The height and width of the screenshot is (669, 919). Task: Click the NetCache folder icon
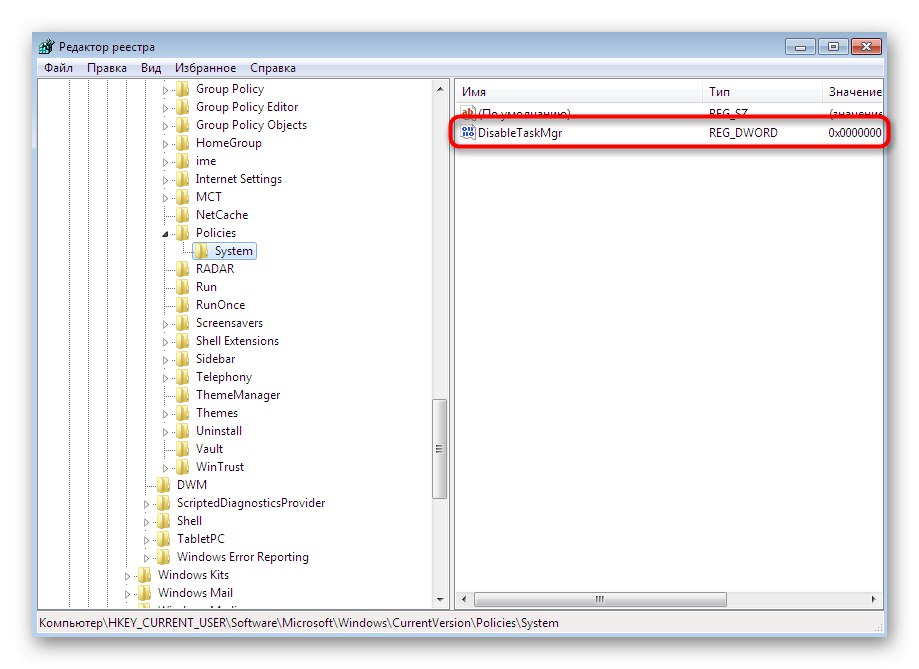(183, 215)
